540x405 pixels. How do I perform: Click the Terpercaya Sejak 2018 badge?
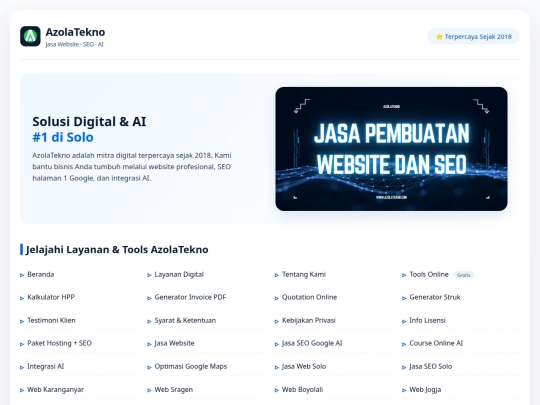point(473,37)
